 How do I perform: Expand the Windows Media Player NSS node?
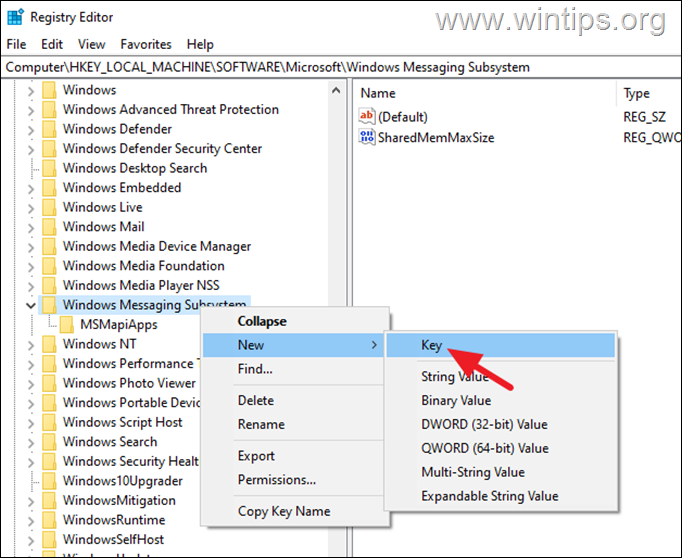[x=31, y=287]
